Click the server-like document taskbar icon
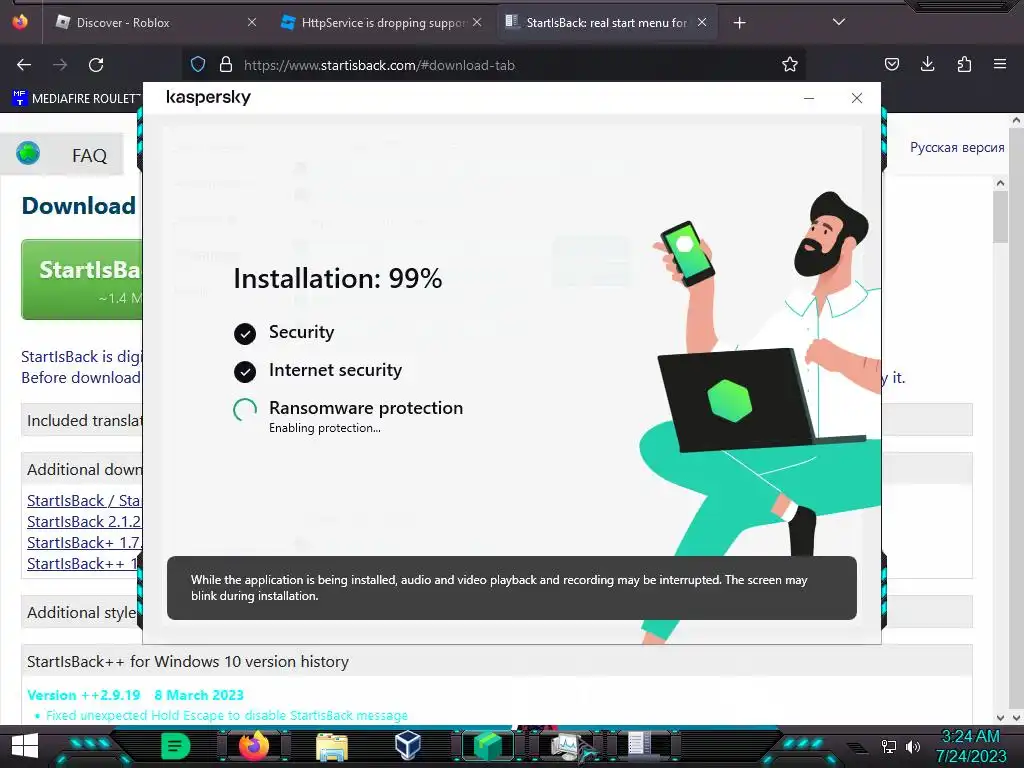This screenshot has height=768, width=1024. coord(640,746)
